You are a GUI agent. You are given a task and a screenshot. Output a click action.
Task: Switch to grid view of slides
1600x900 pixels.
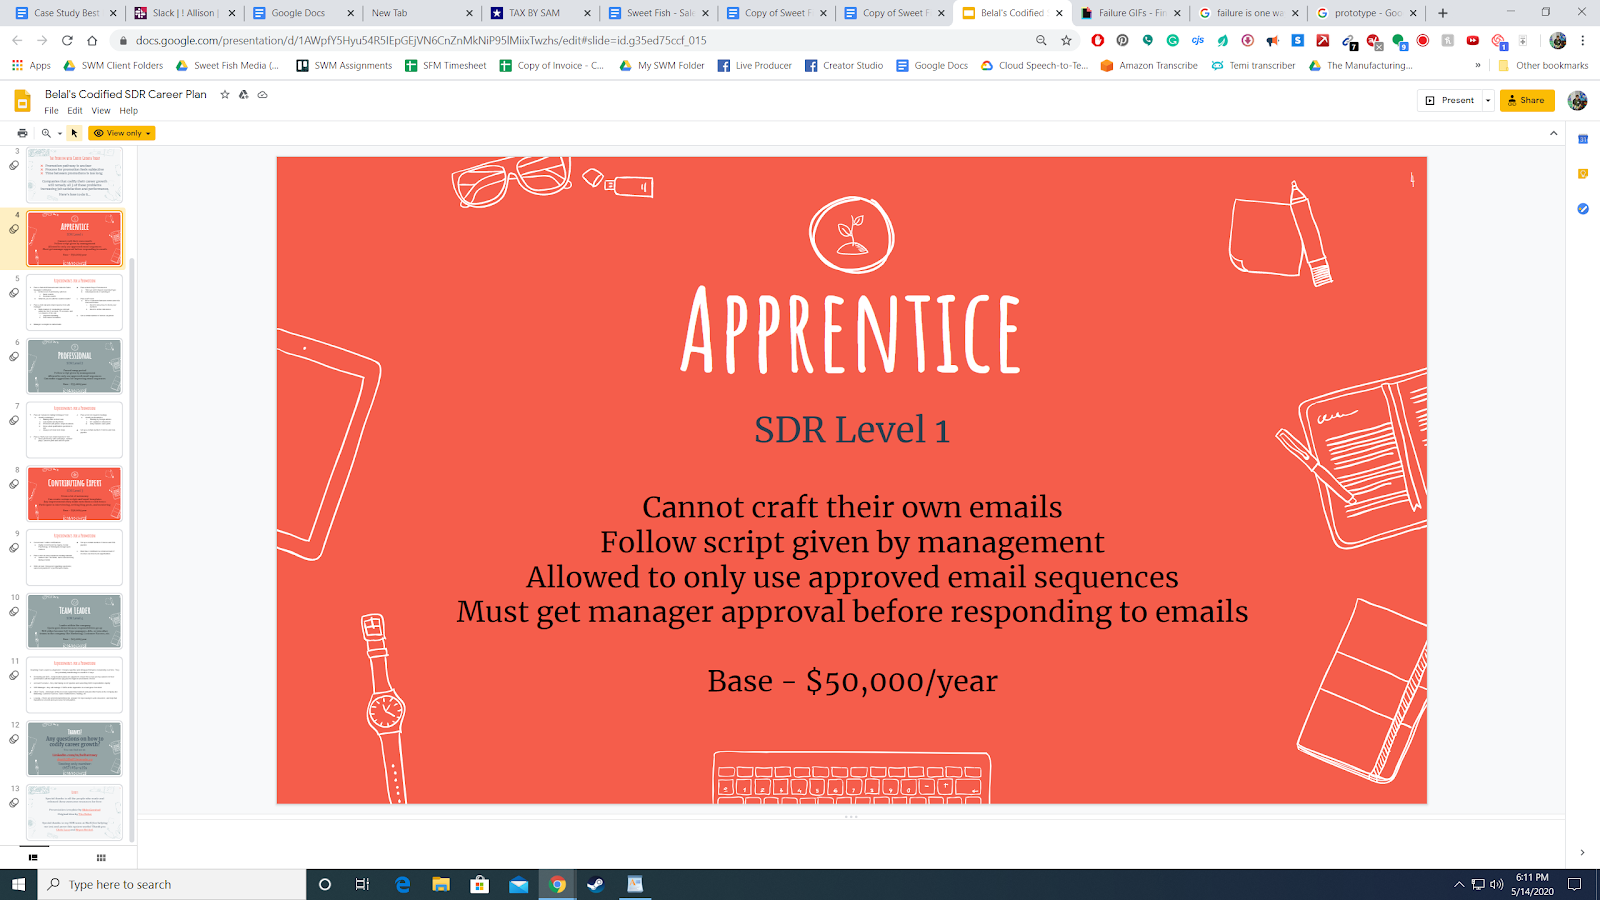tap(101, 857)
